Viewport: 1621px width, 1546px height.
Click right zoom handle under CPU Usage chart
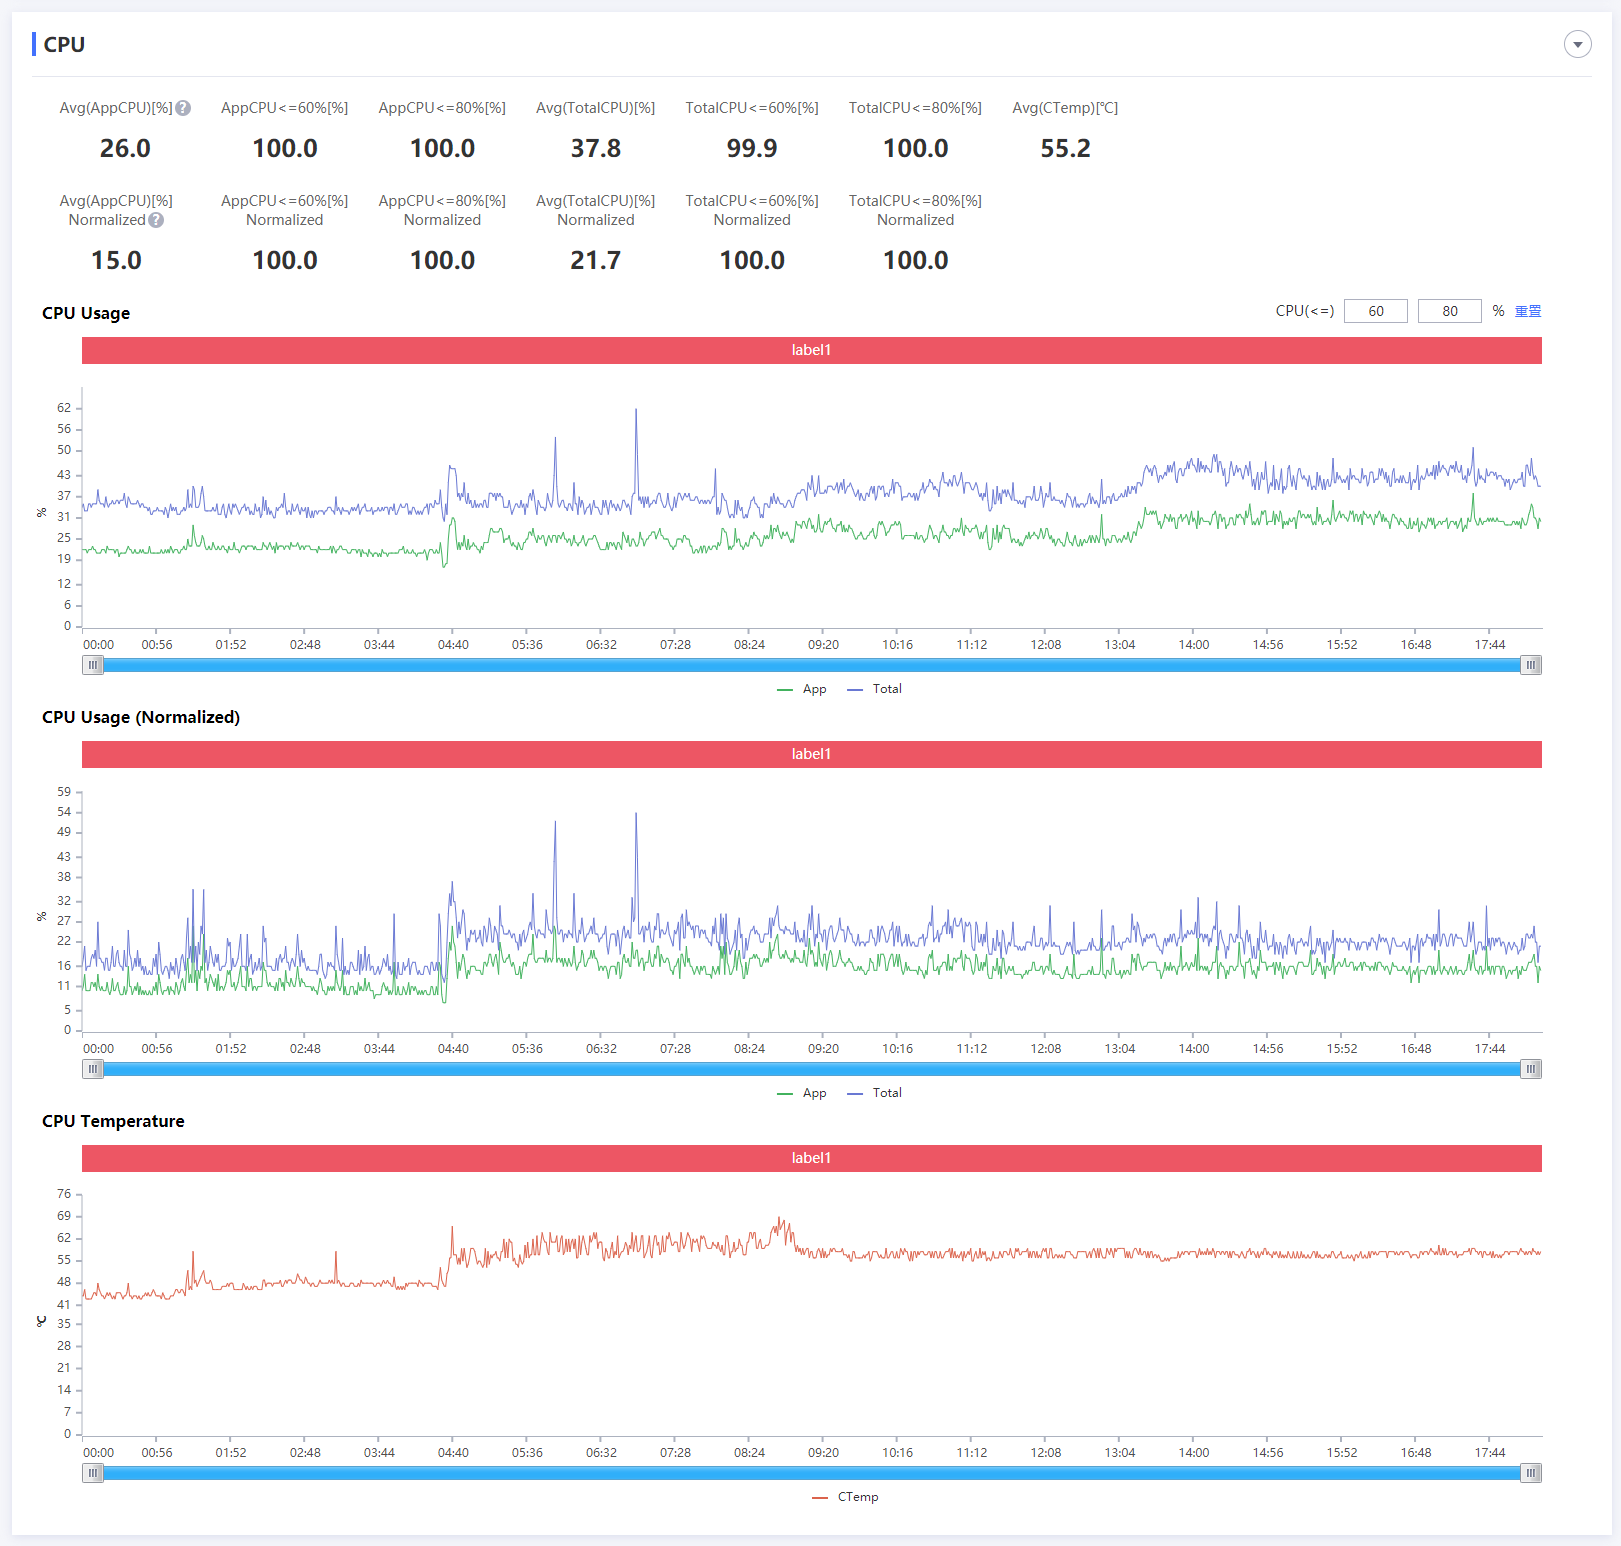point(1530,665)
